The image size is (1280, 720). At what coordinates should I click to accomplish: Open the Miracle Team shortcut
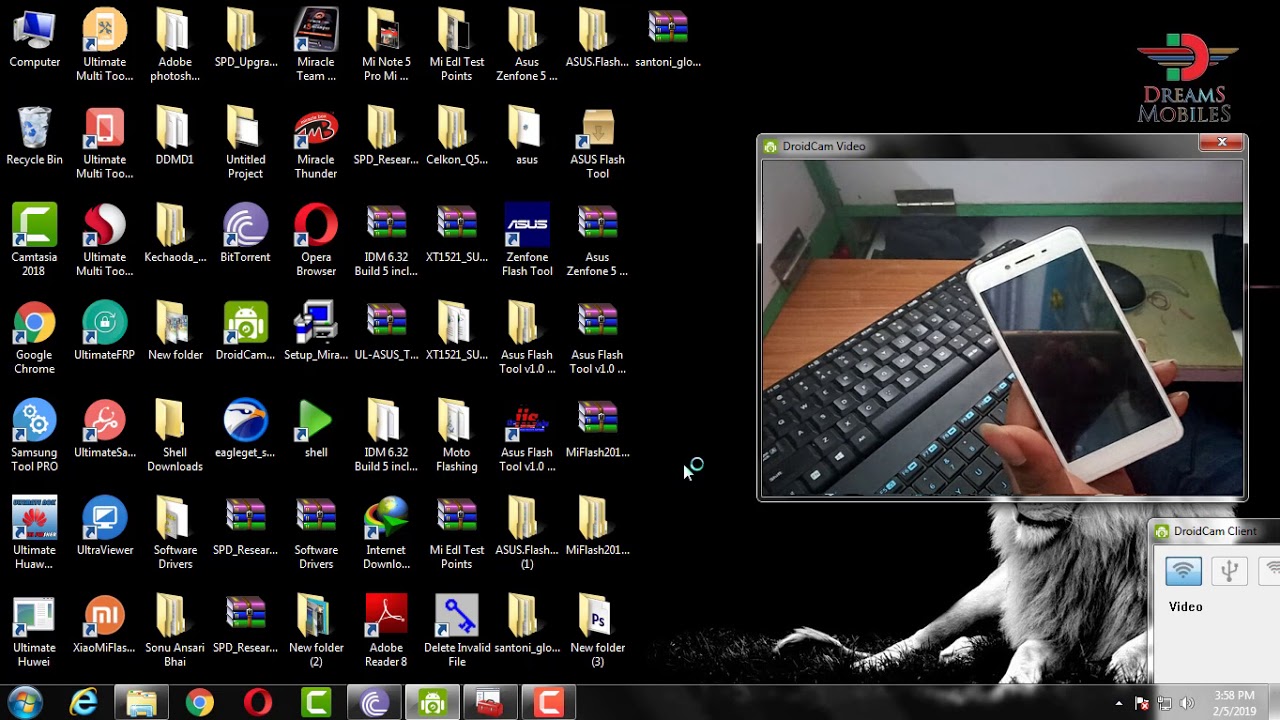point(316,45)
